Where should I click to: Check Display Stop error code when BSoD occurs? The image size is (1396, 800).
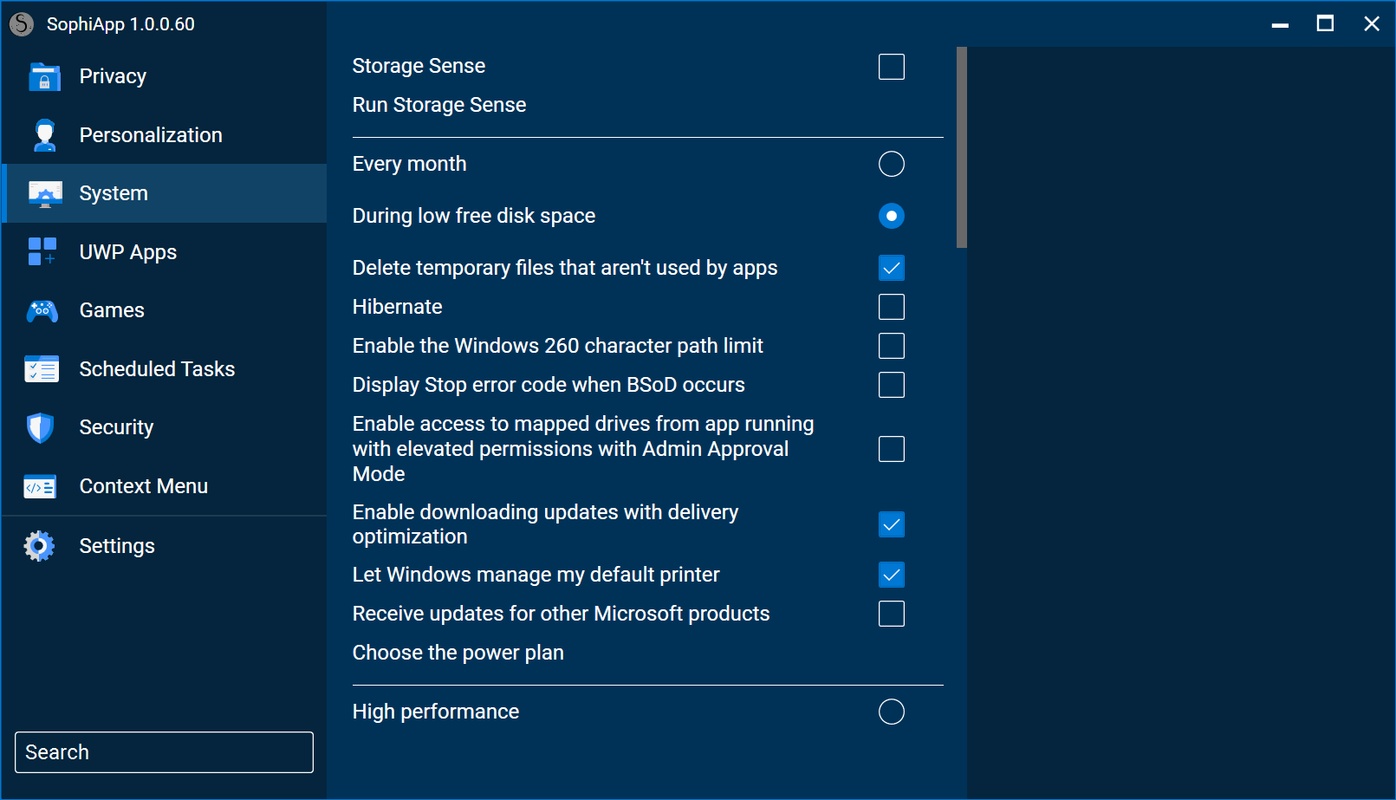click(x=891, y=385)
